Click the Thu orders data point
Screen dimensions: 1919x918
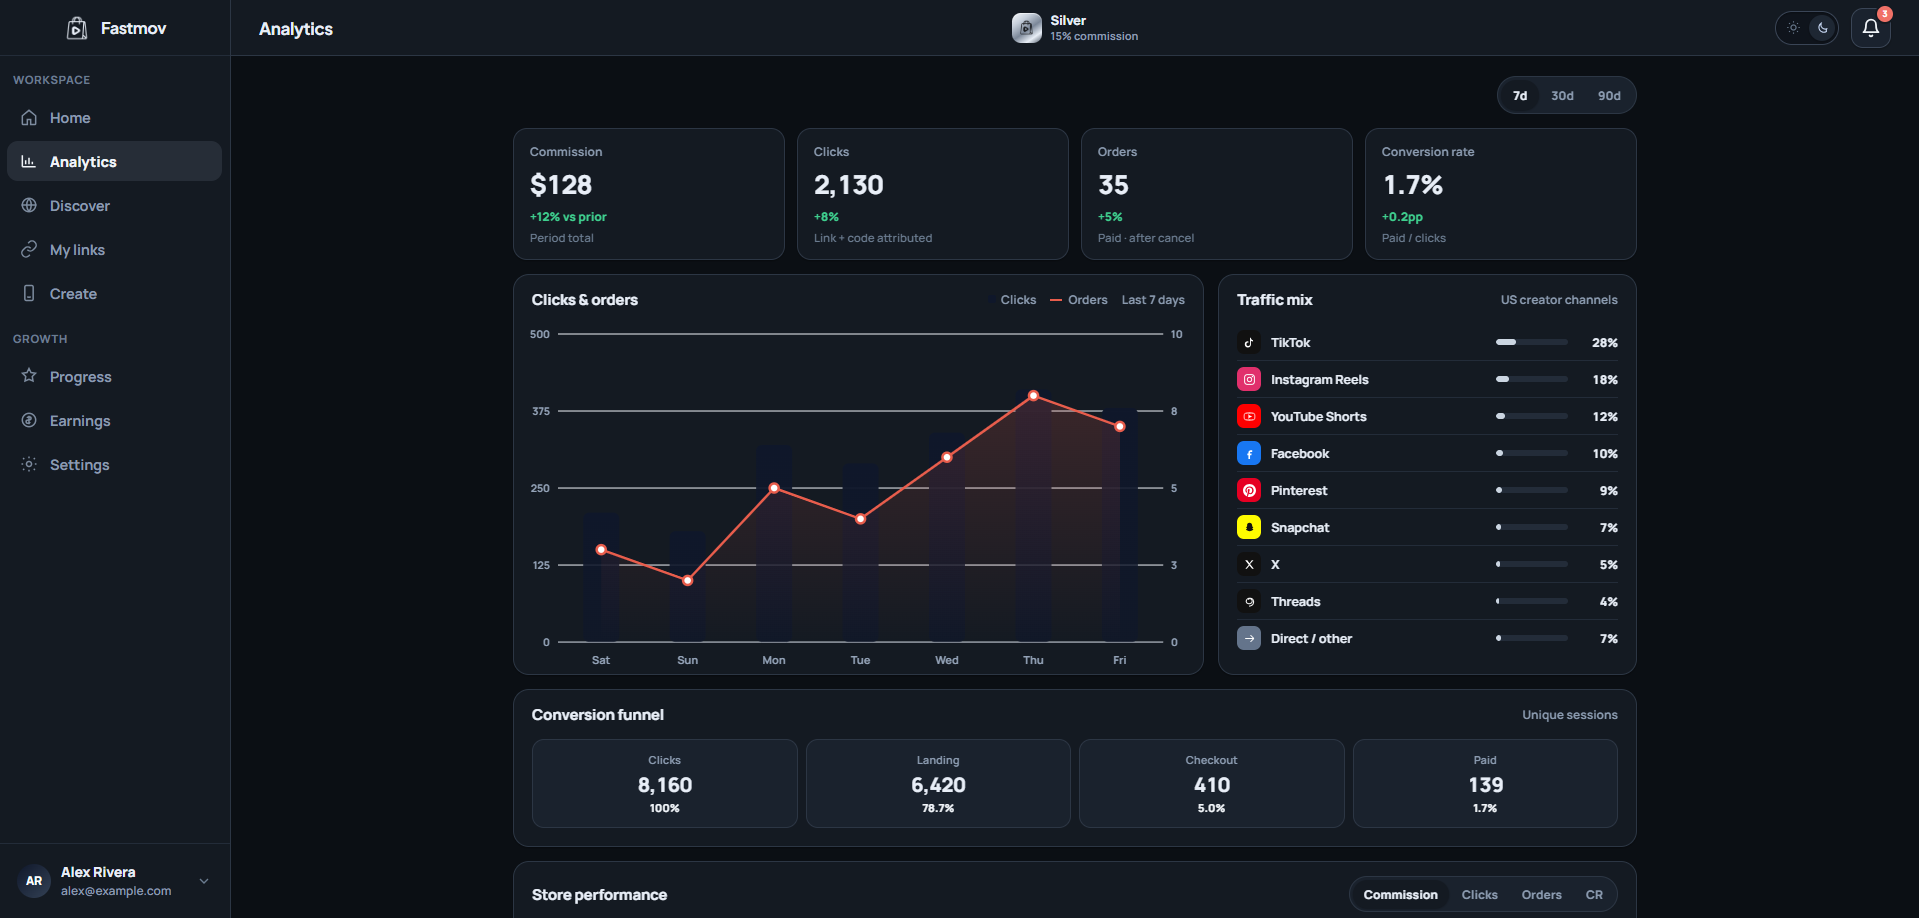point(1033,396)
